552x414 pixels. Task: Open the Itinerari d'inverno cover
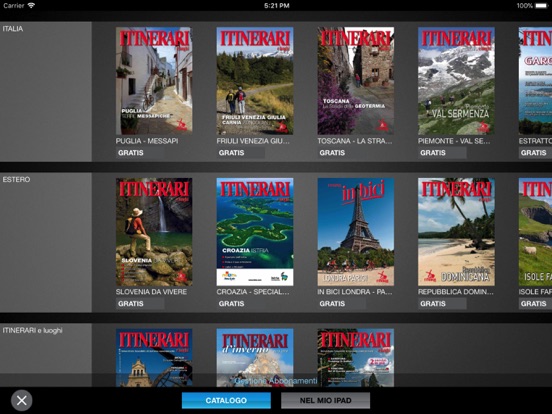click(x=255, y=358)
